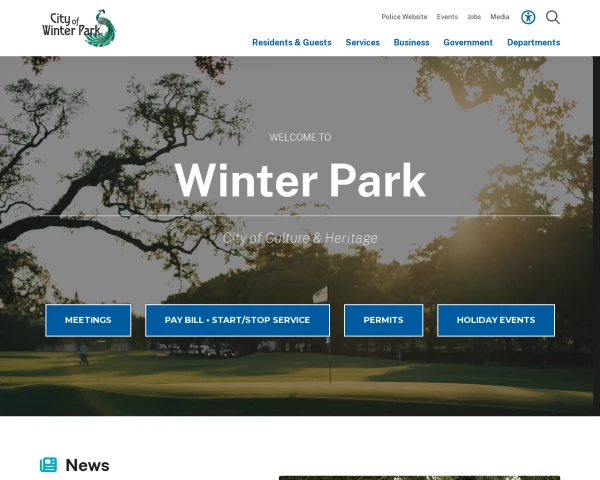Click the Winter Park hero title

click(x=300, y=180)
